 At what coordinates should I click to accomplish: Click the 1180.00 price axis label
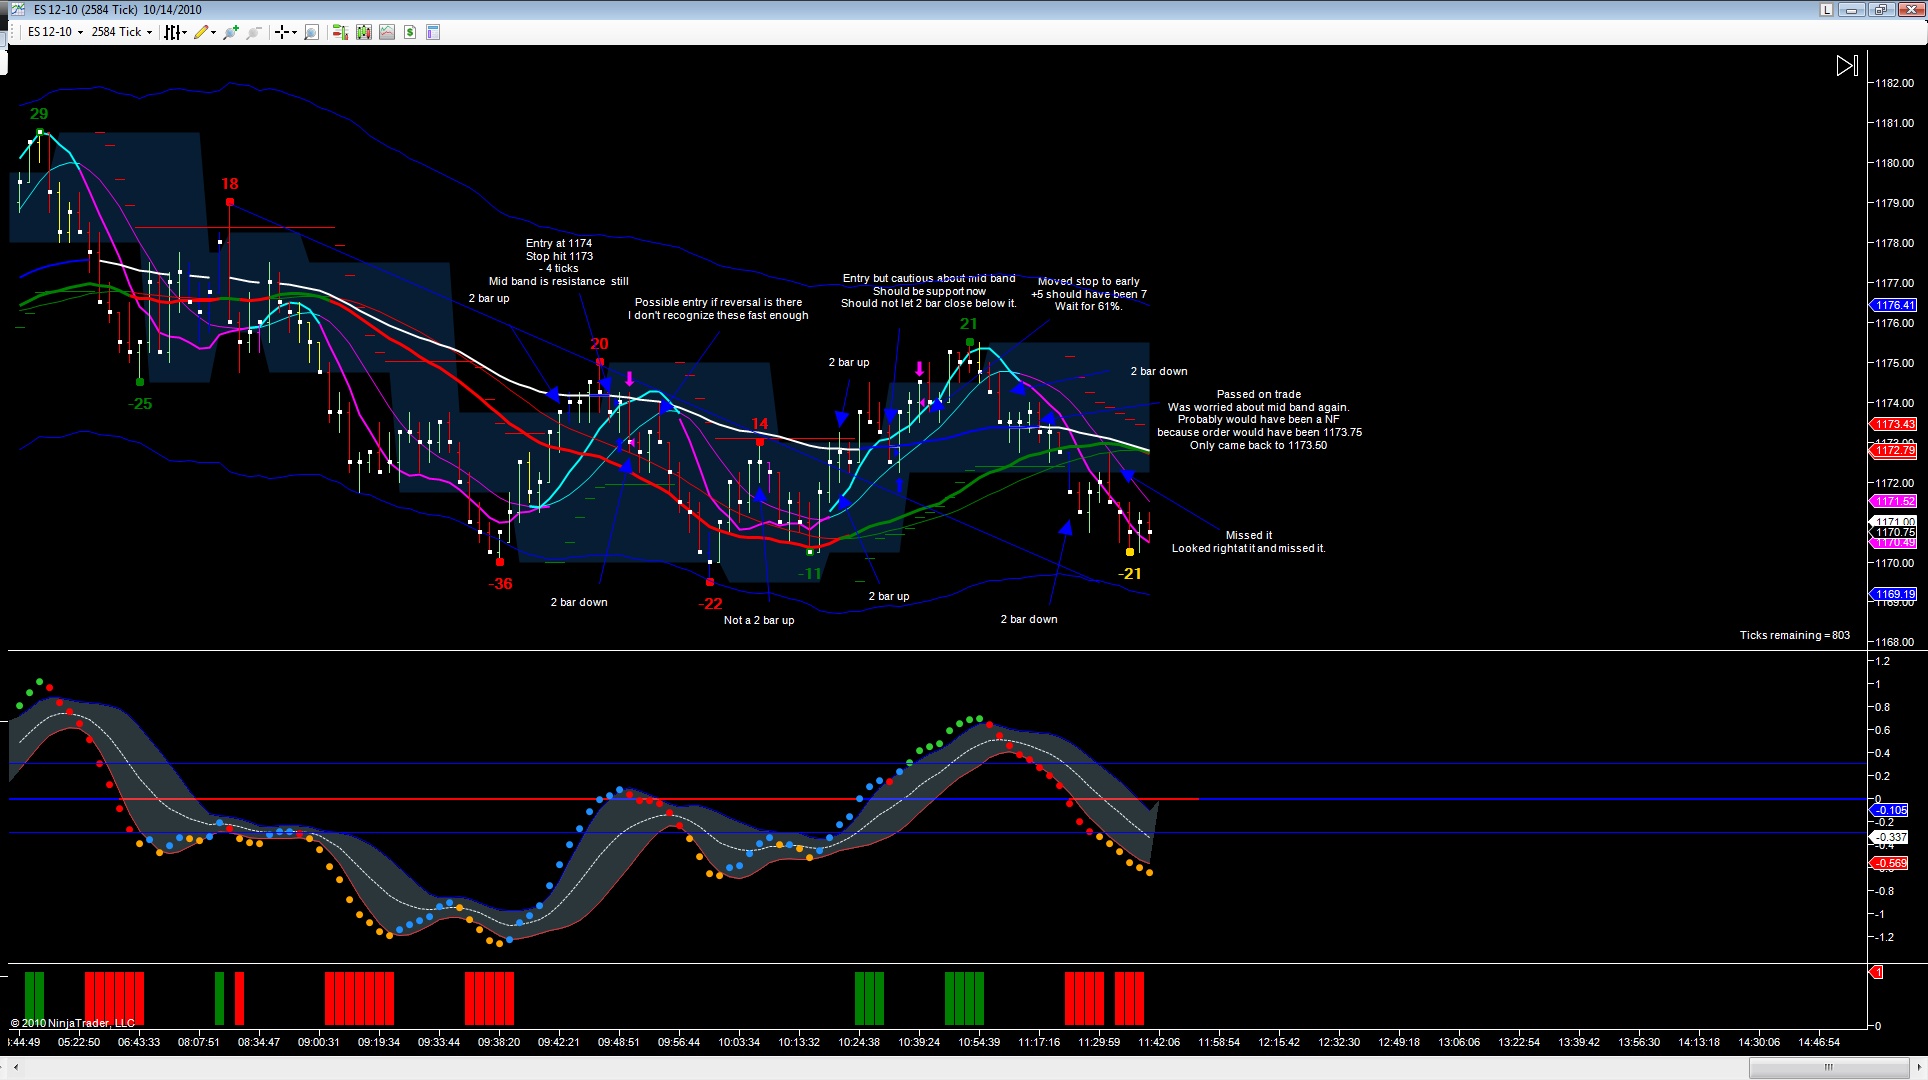[x=1894, y=163]
